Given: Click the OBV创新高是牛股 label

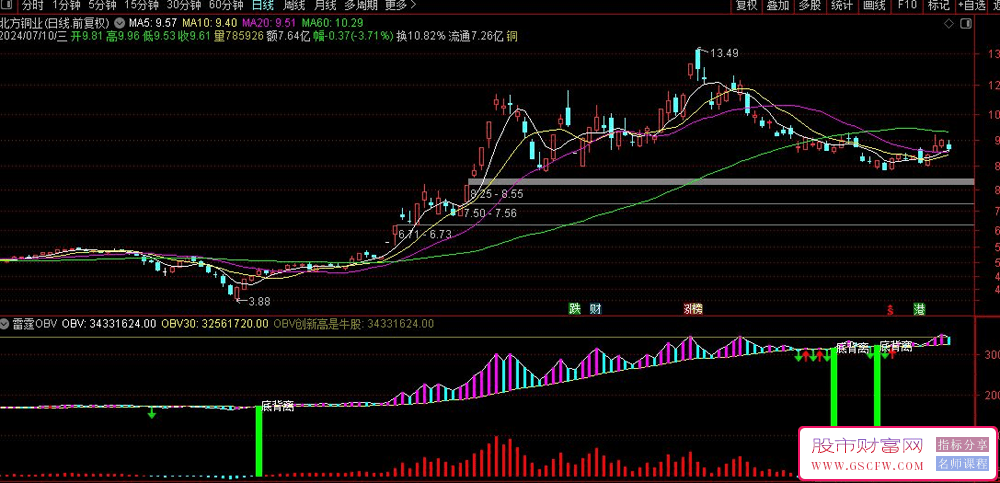Looking at the screenshot, I should click(x=318, y=324).
